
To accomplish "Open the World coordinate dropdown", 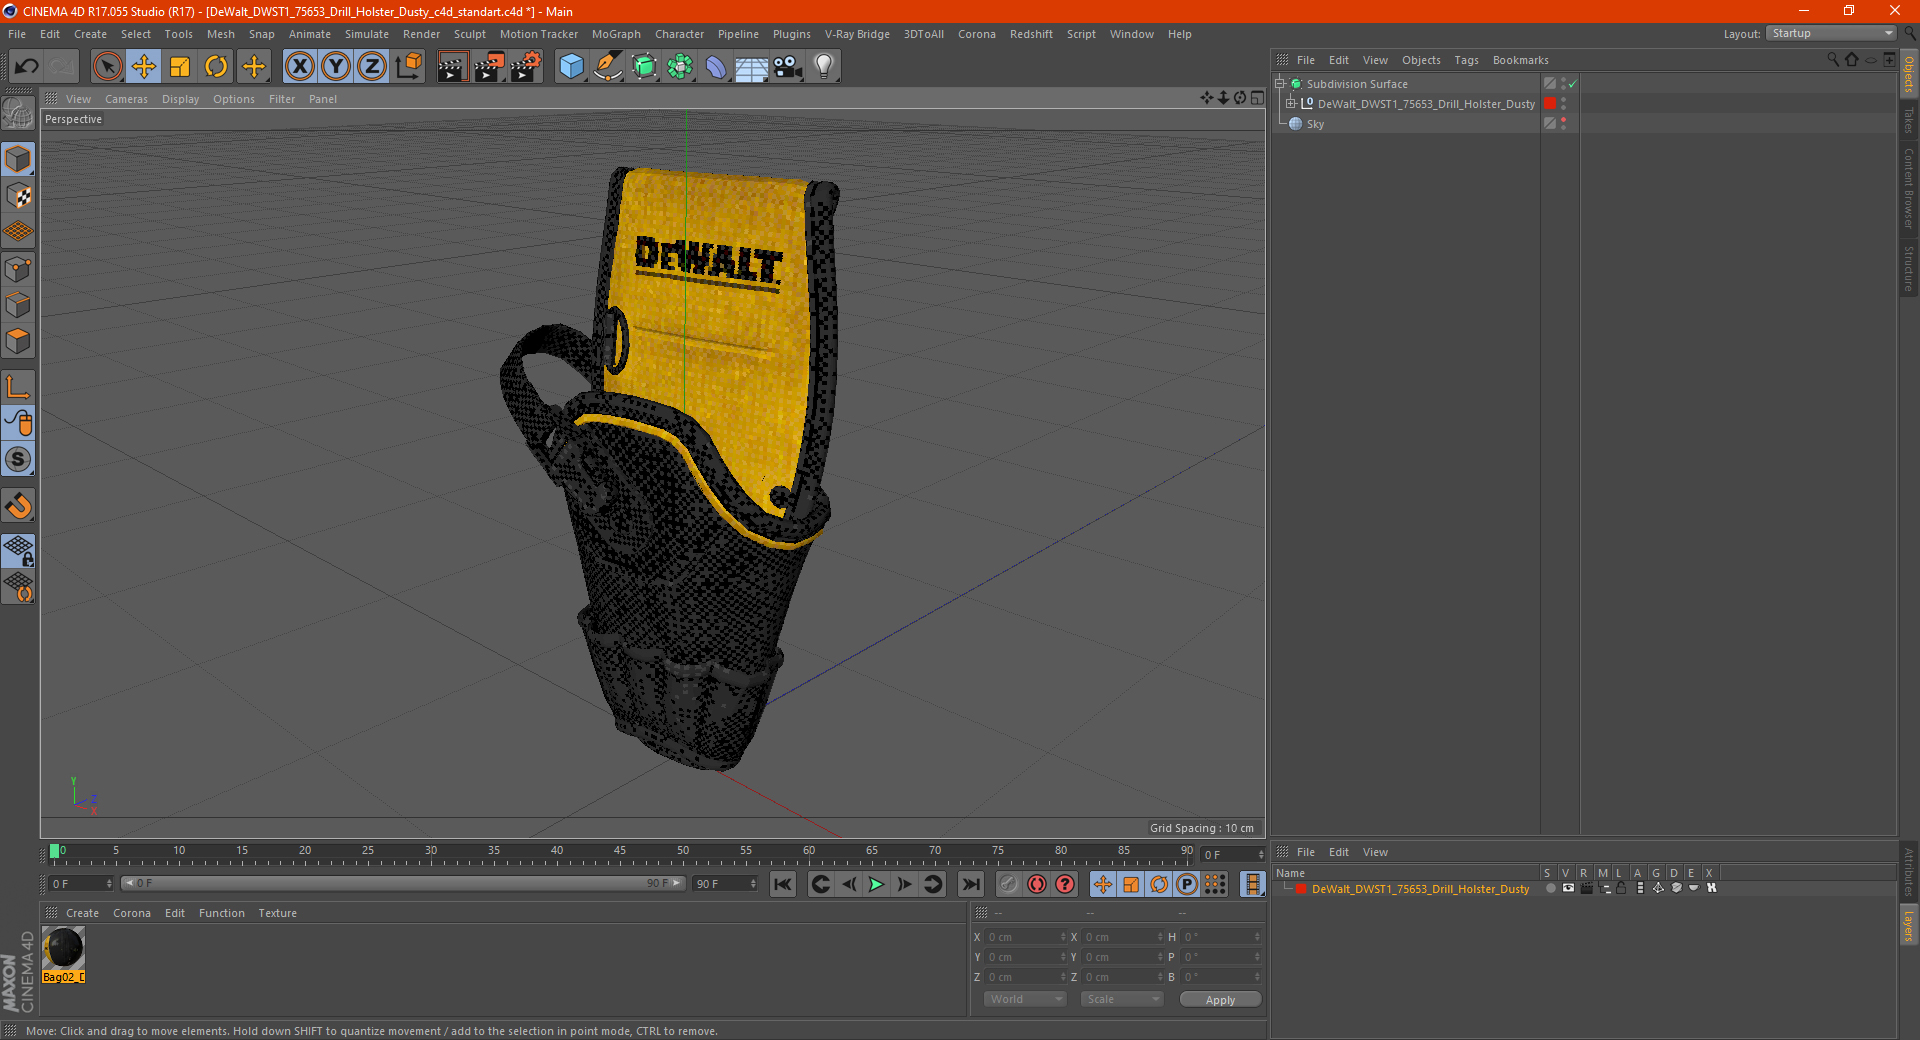I will (x=1025, y=999).
